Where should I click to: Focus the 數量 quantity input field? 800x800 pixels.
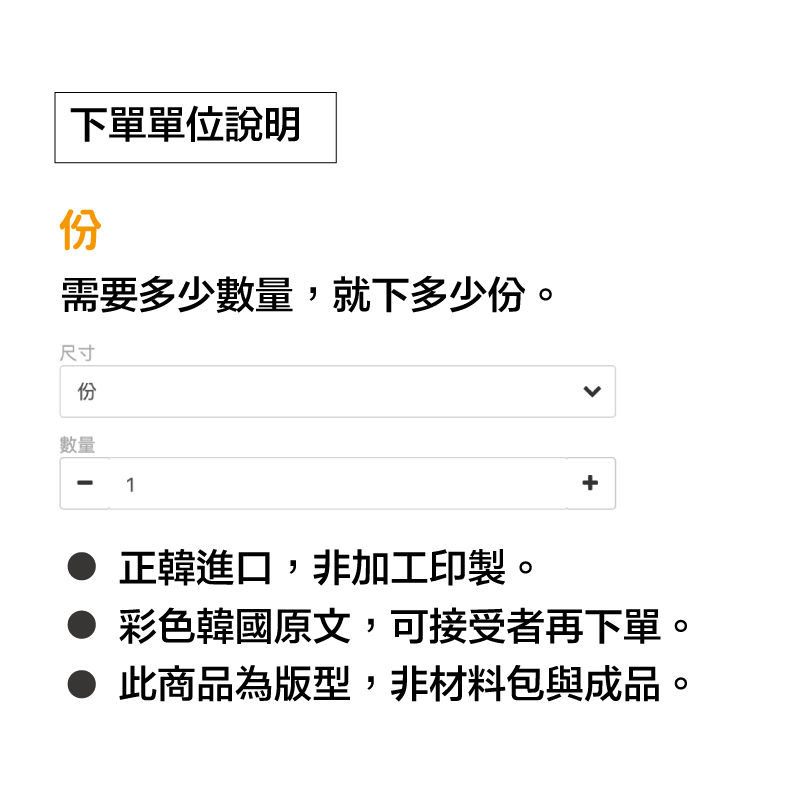337,484
